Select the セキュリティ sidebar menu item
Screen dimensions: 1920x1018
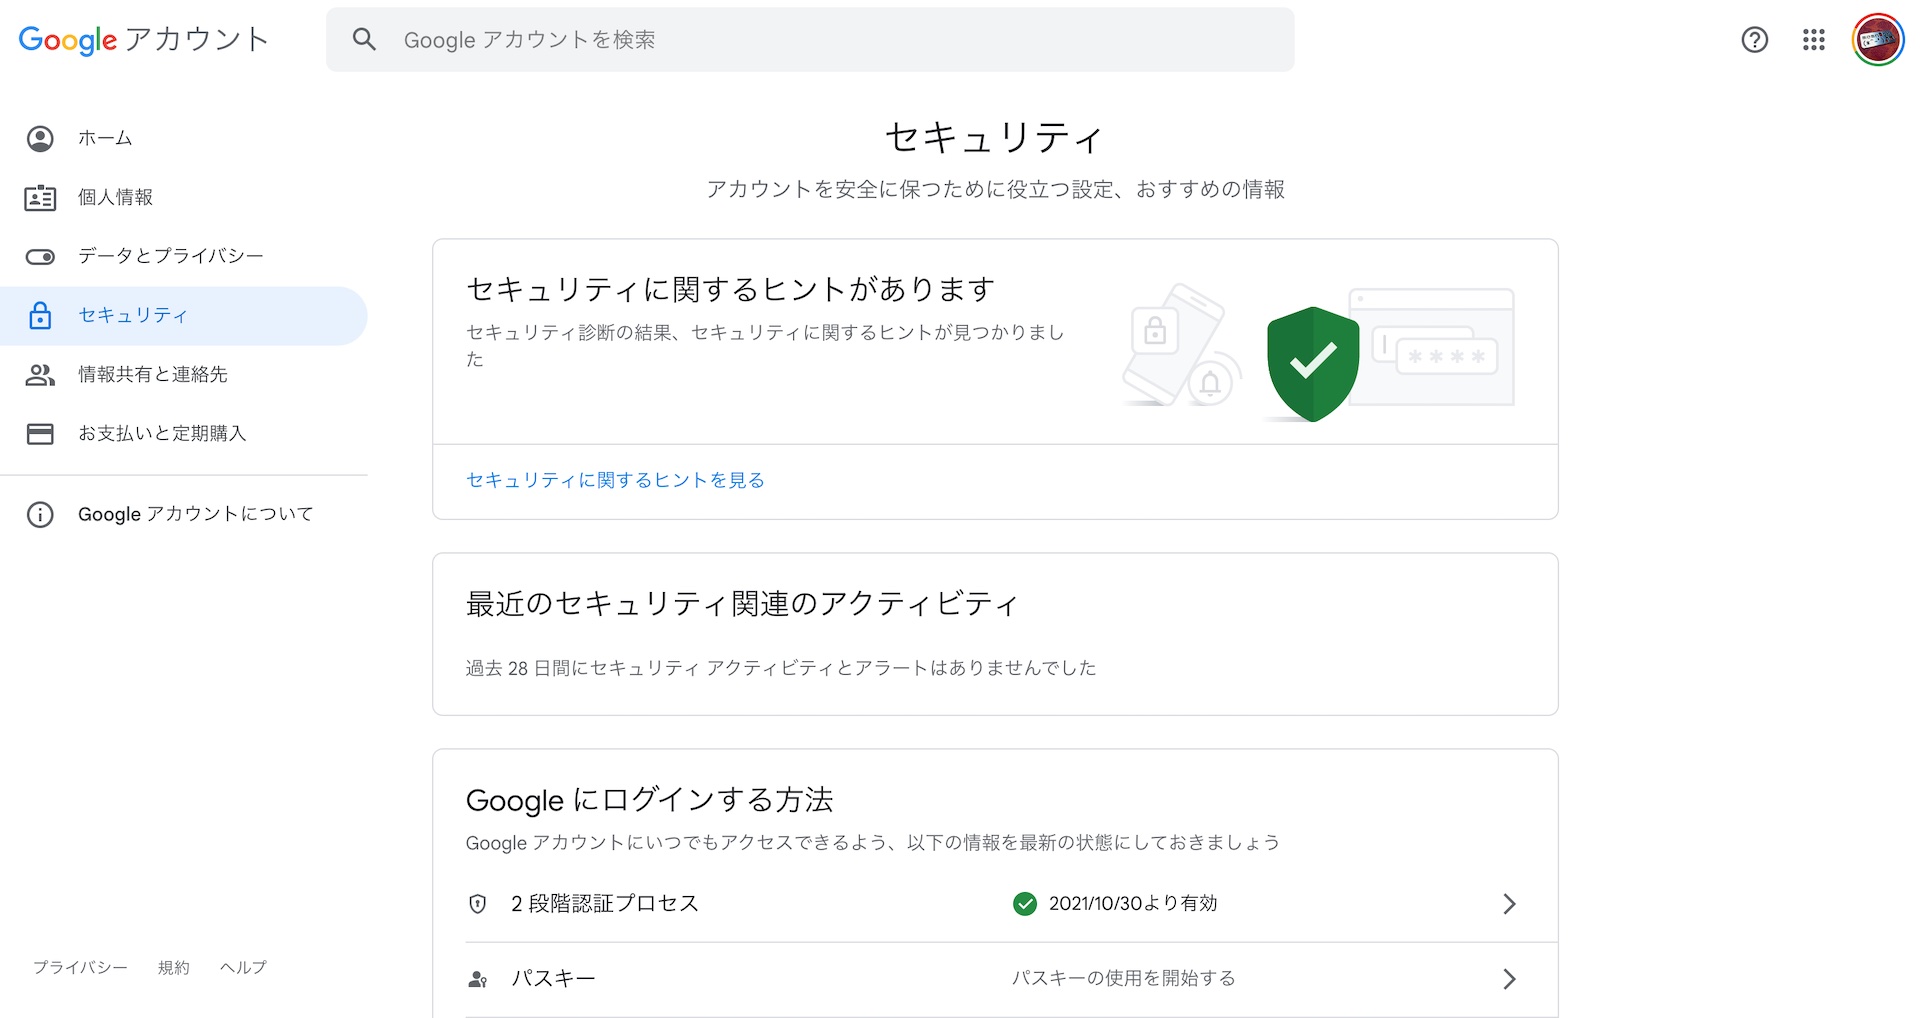coord(133,316)
